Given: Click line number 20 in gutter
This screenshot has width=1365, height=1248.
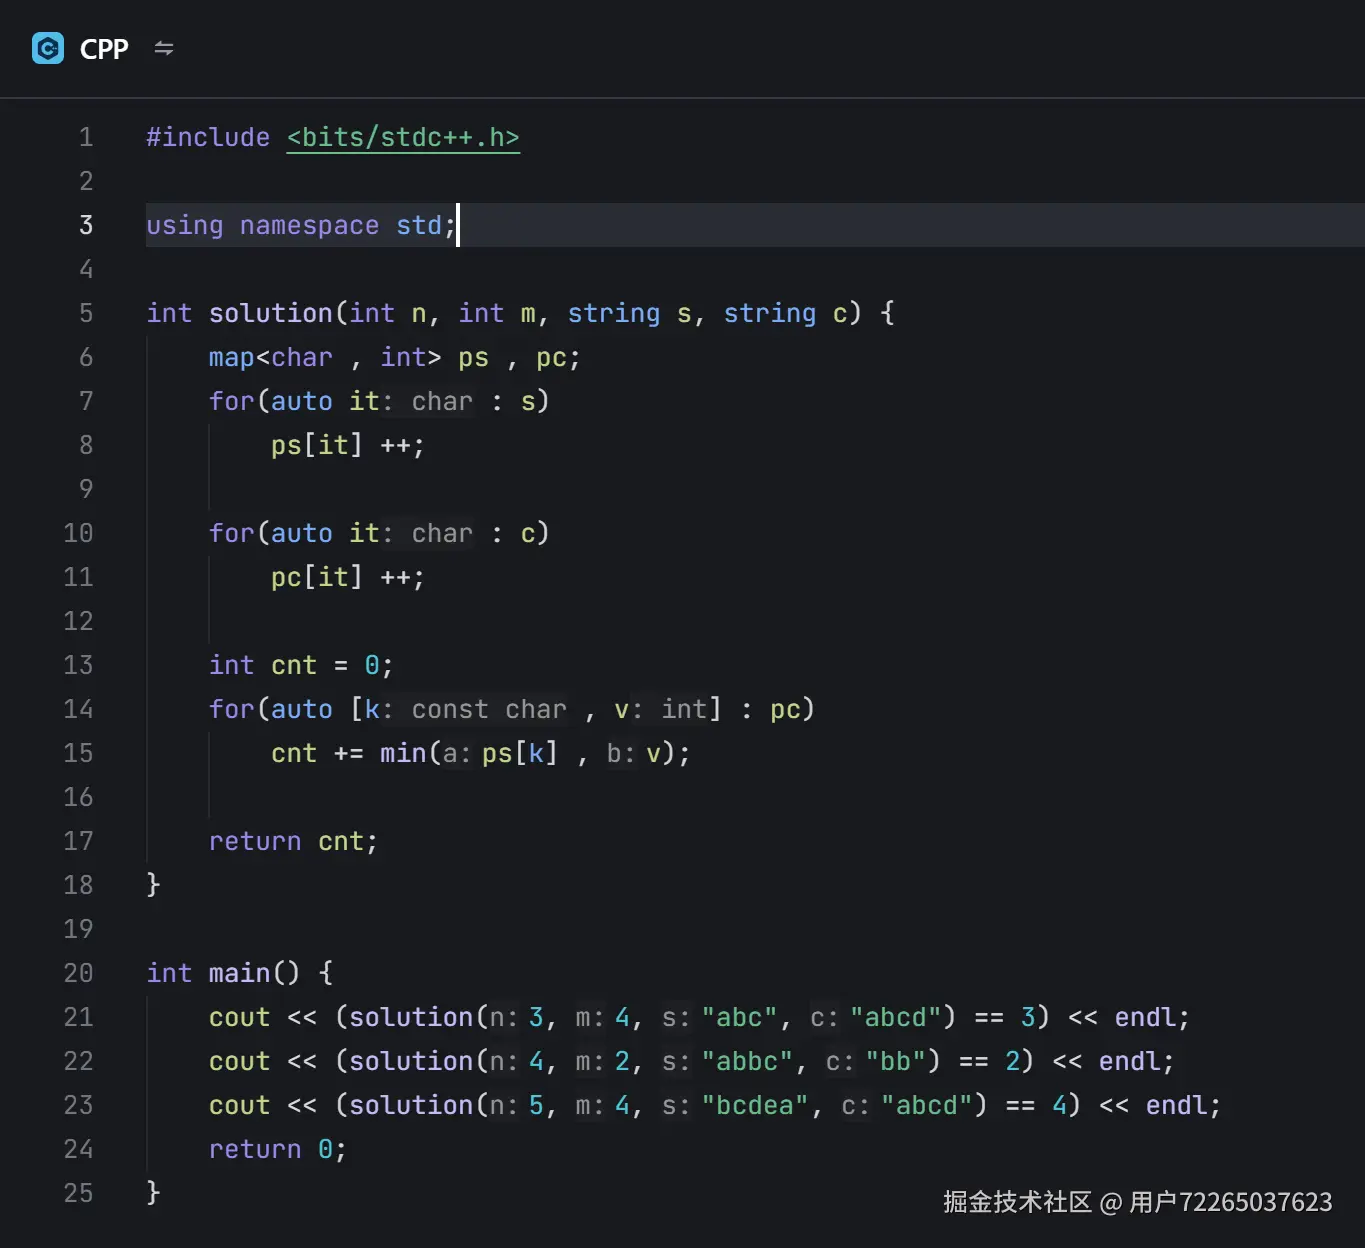Looking at the screenshot, I should click(x=78, y=973).
